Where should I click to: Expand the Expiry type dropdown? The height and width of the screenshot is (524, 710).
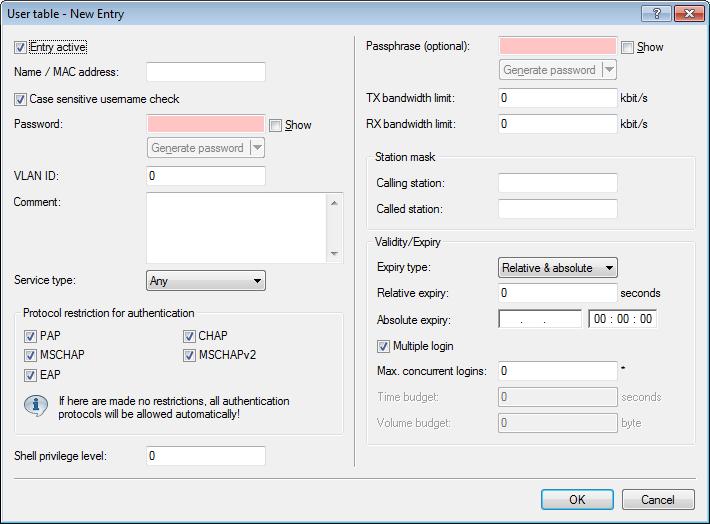557,268
